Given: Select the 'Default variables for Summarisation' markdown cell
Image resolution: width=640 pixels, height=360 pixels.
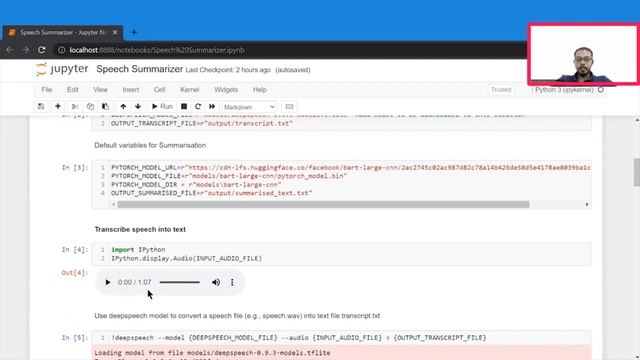Looking at the screenshot, I should coord(150,145).
